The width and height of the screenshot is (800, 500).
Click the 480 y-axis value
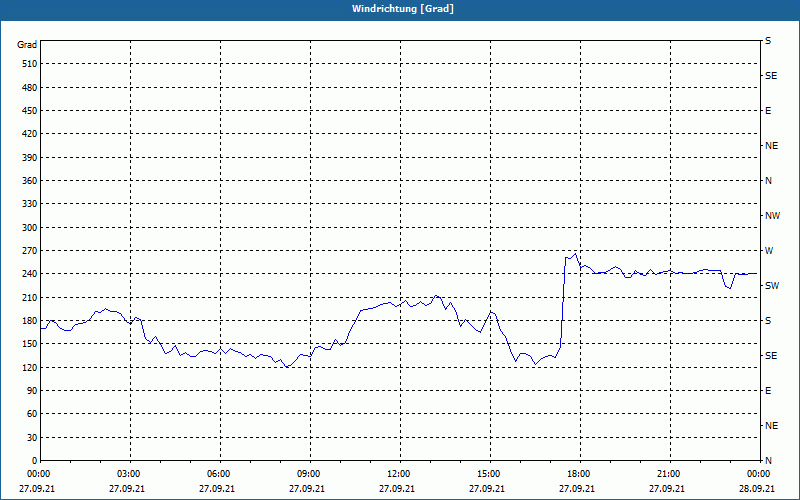[29, 88]
